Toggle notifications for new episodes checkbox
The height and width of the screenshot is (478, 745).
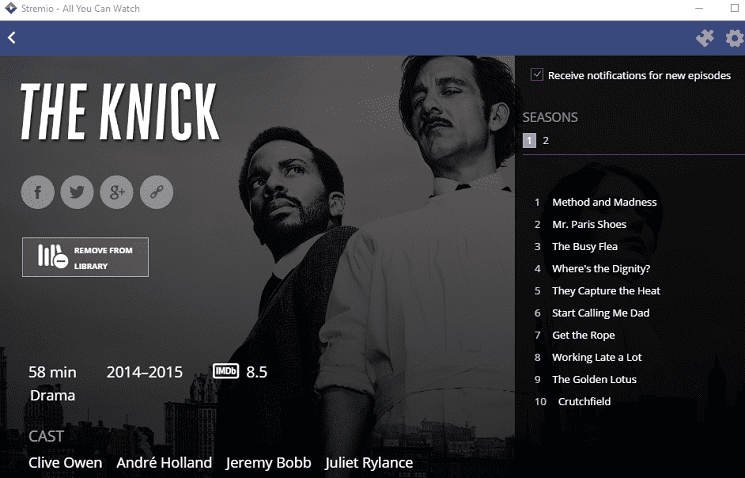537,75
